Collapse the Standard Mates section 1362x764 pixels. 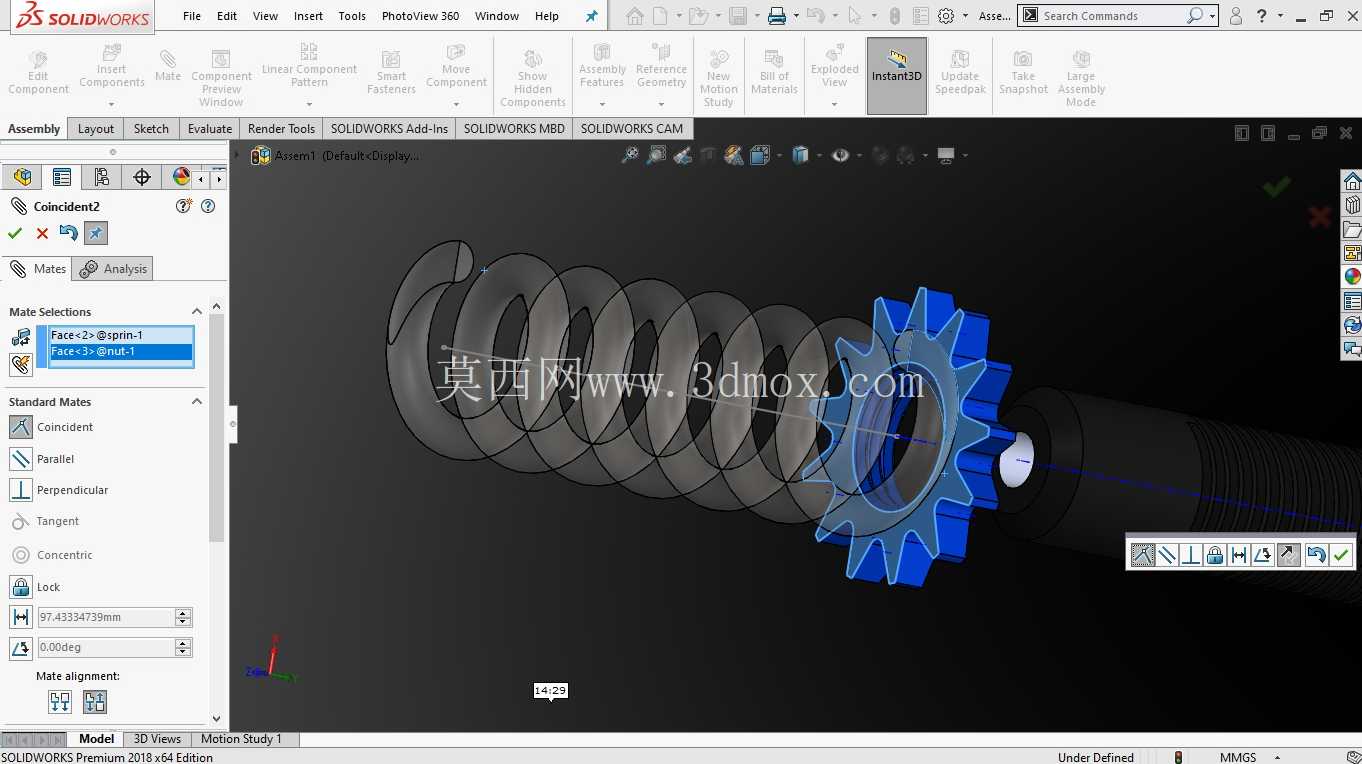tap(197, 402)
